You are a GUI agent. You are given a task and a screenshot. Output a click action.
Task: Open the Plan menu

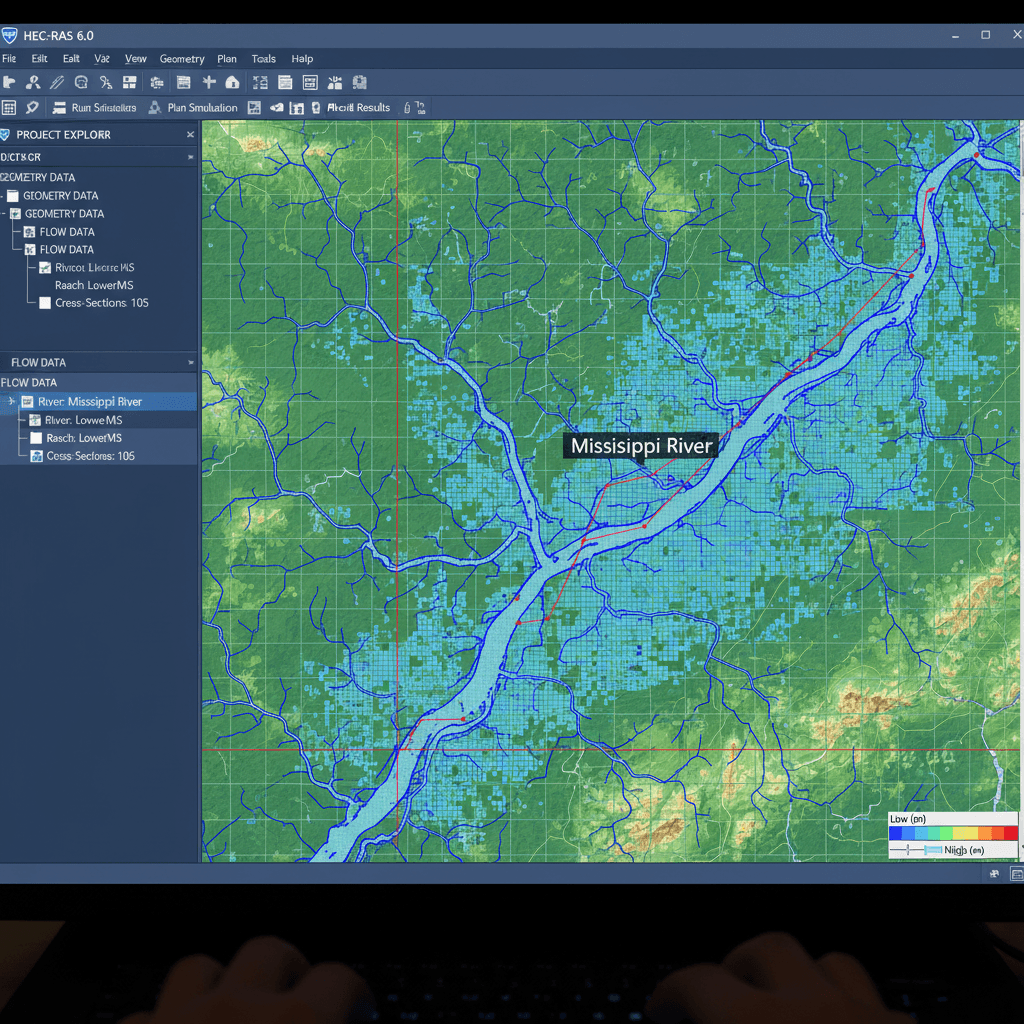point(227,59)
